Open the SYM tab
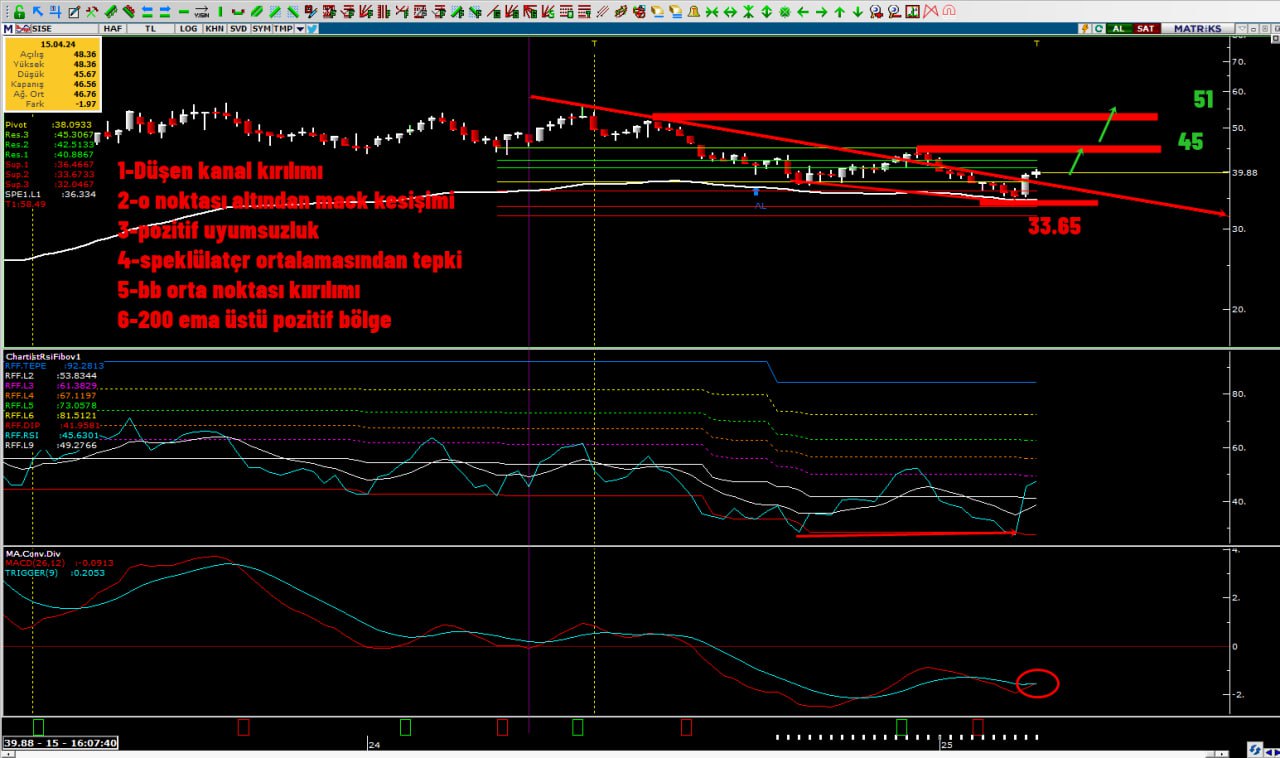 tap(261, 29)
